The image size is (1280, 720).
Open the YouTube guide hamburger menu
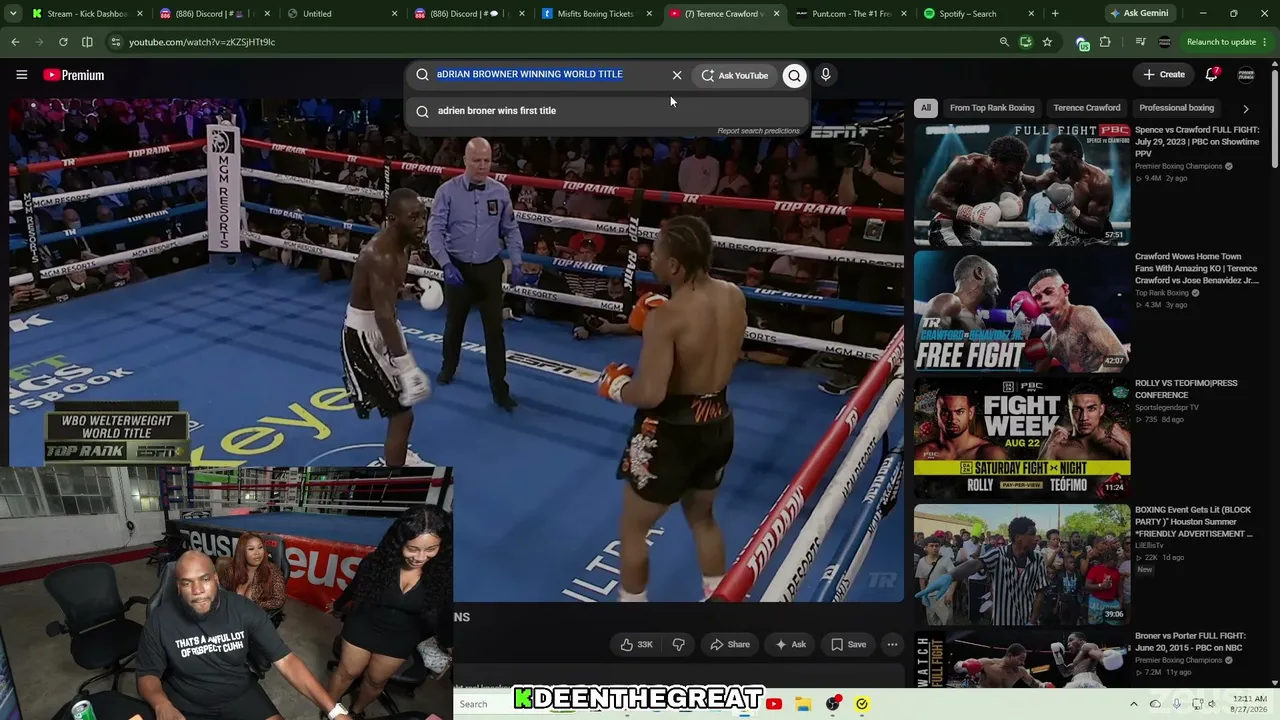tap(21, 75)
